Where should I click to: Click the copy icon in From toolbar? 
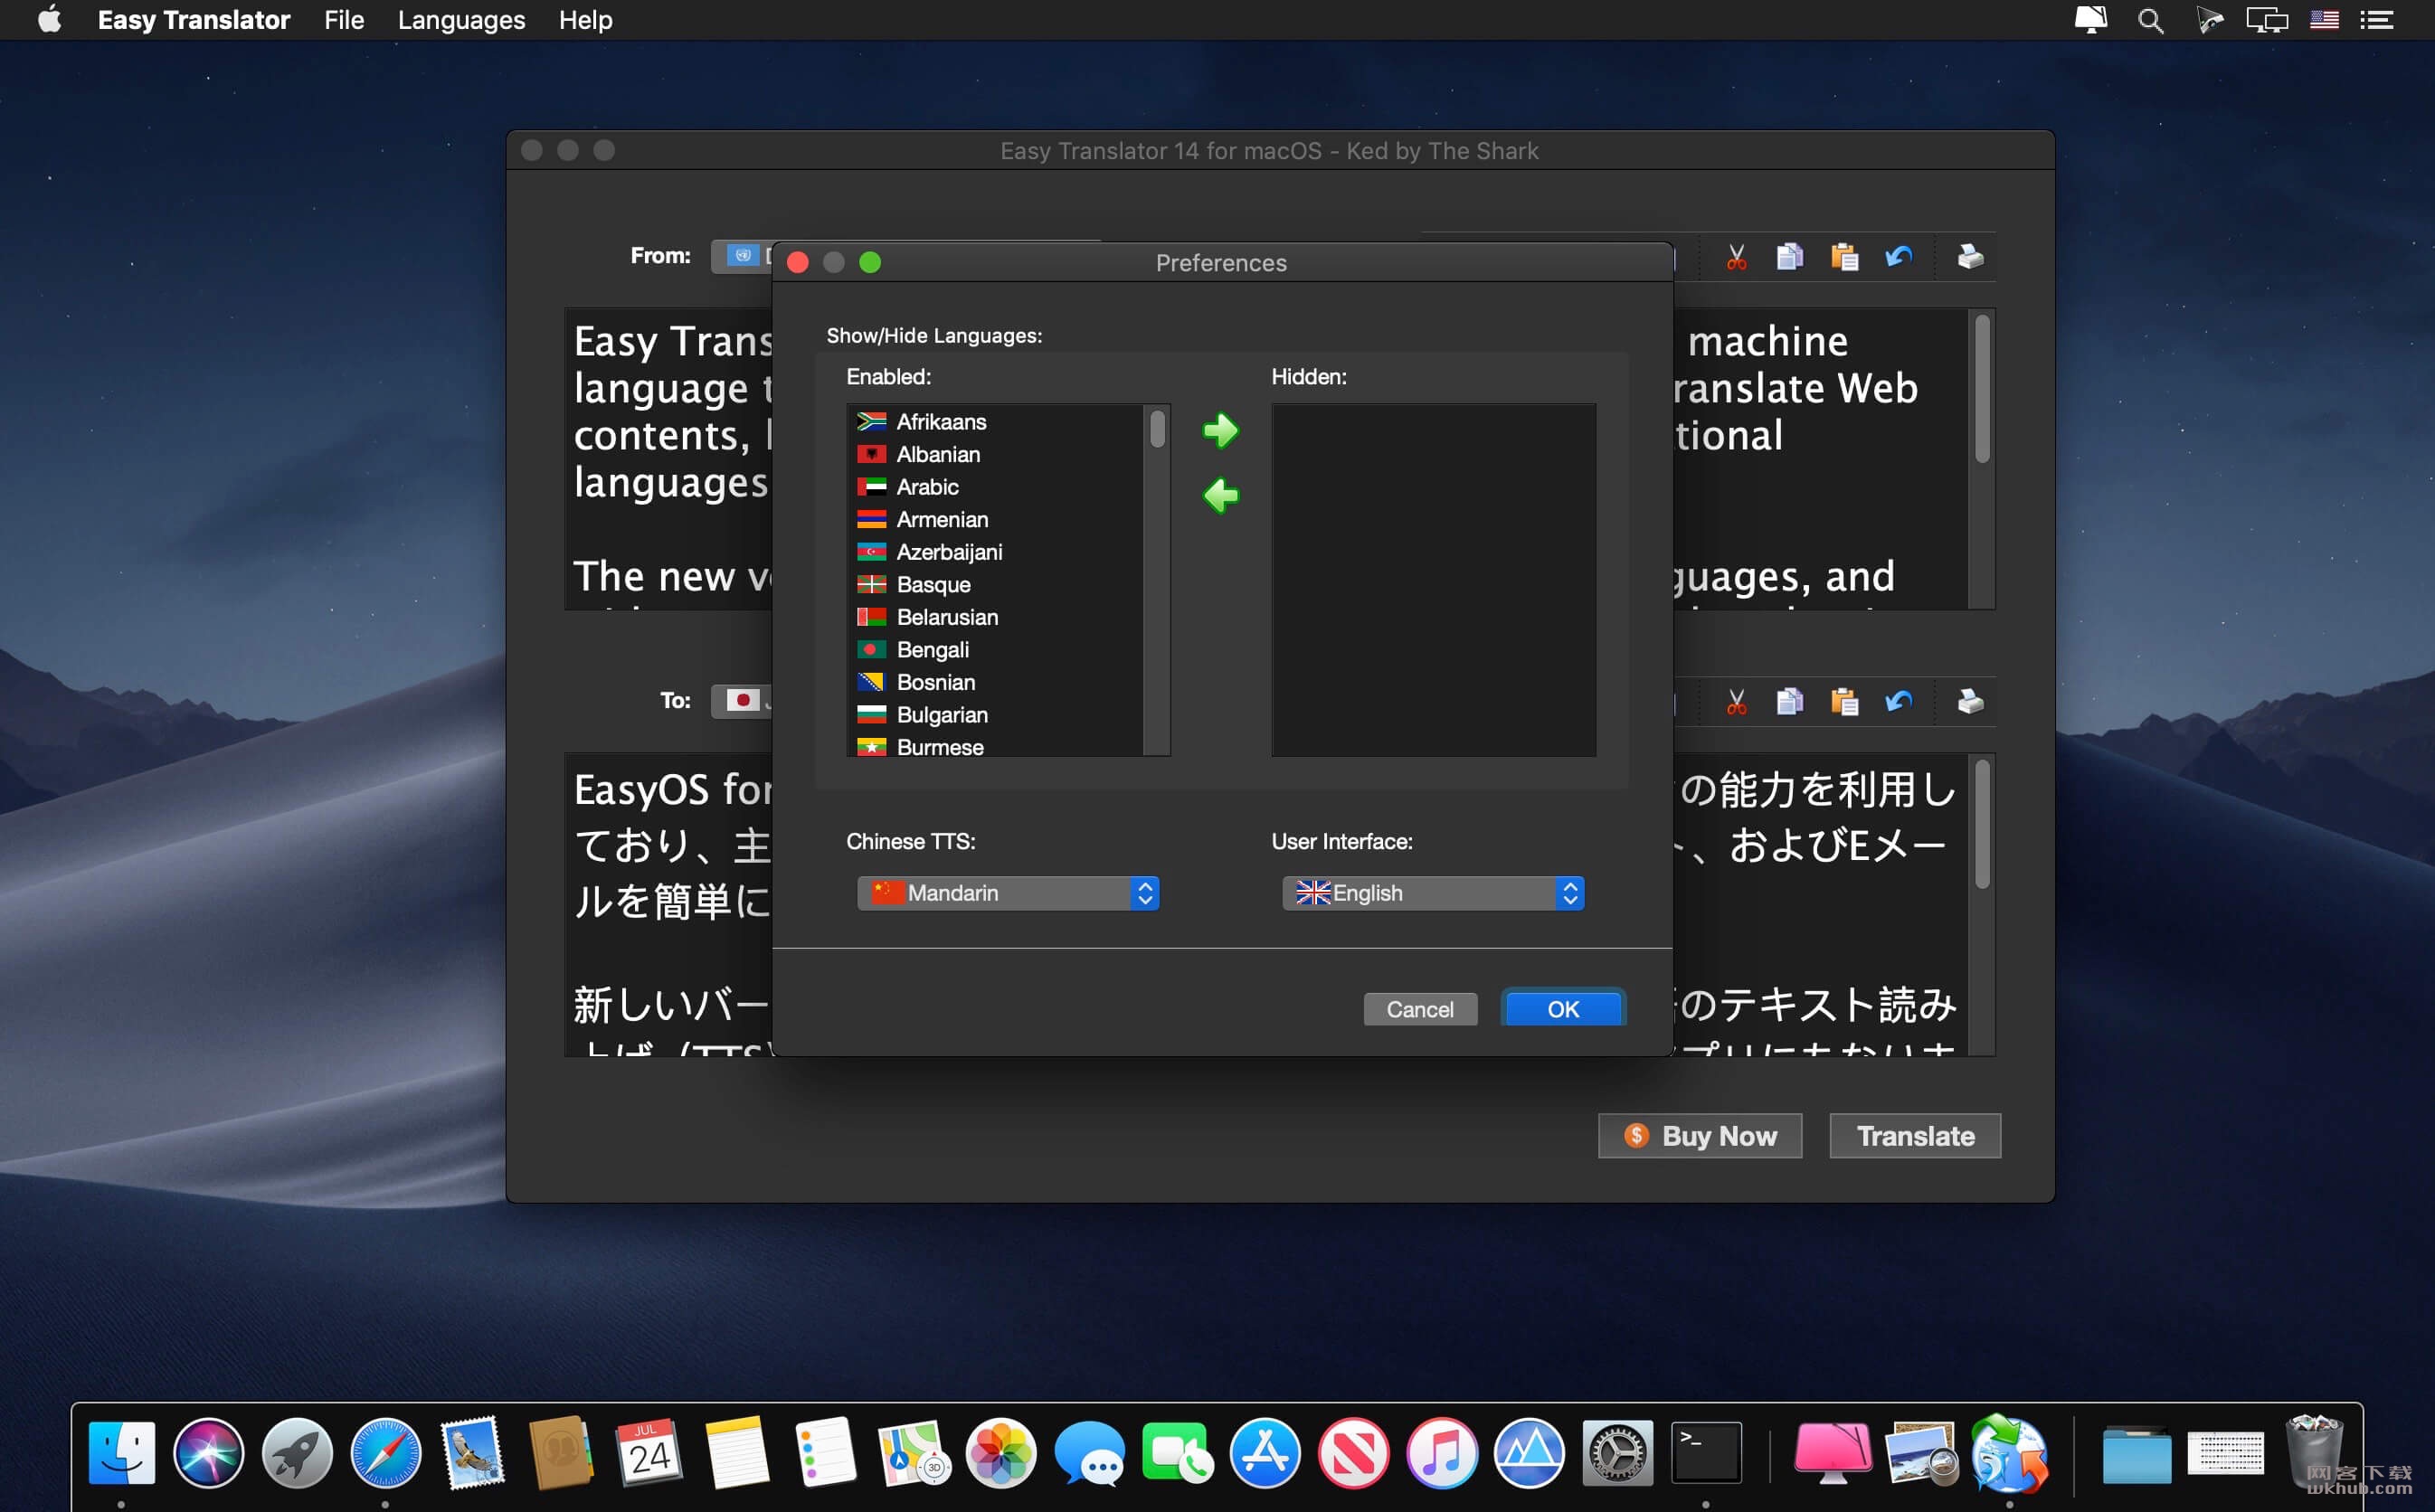pyautogui.click(x=1789, y=257)
